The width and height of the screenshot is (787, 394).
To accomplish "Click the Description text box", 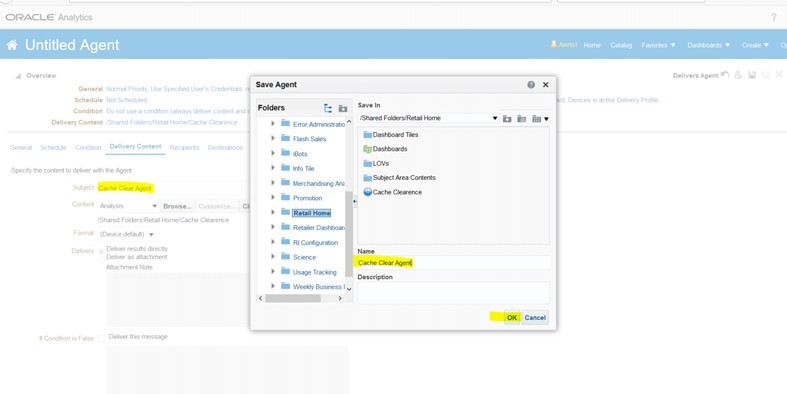I will pos(453,293).
